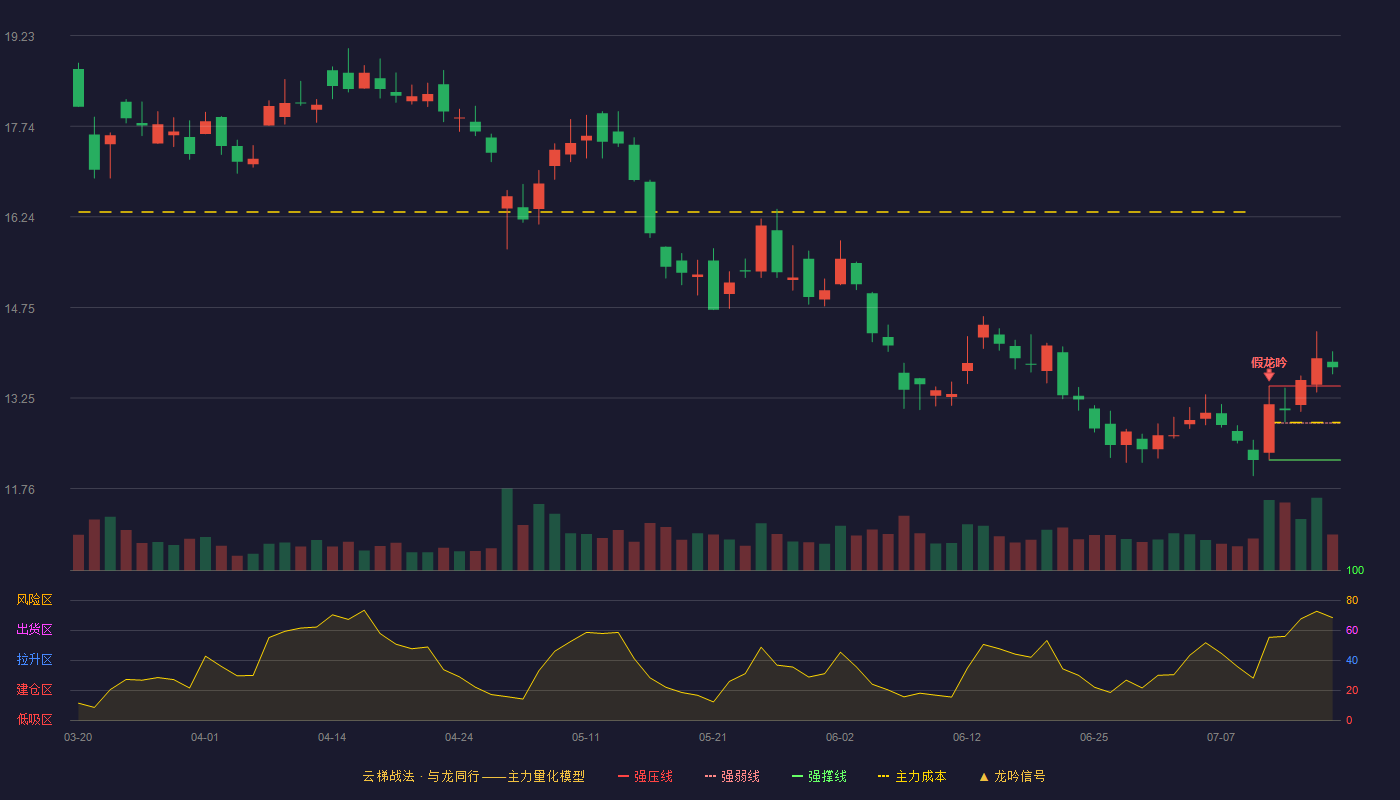Click the 19.23 price axis label

(19, 36)
